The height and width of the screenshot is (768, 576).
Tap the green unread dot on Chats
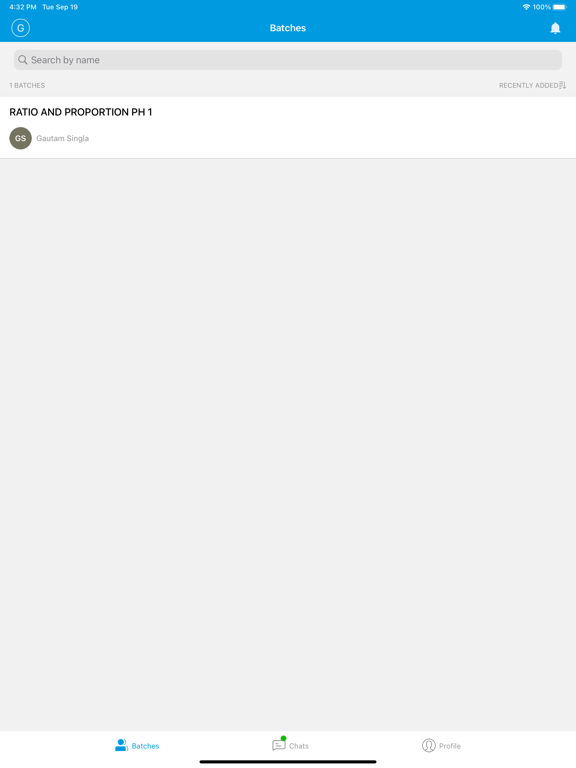click(x=284, y=738)
